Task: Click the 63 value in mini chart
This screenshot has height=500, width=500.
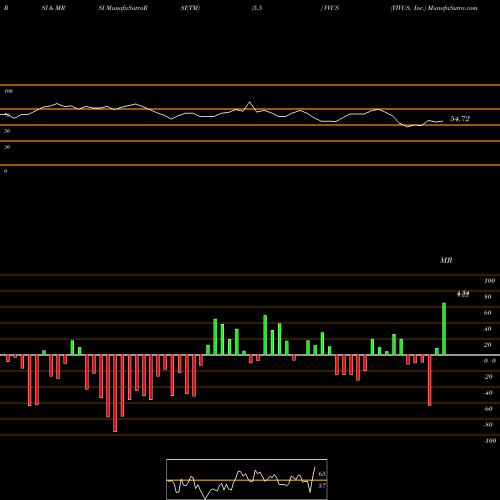Action: pos(322,474)
